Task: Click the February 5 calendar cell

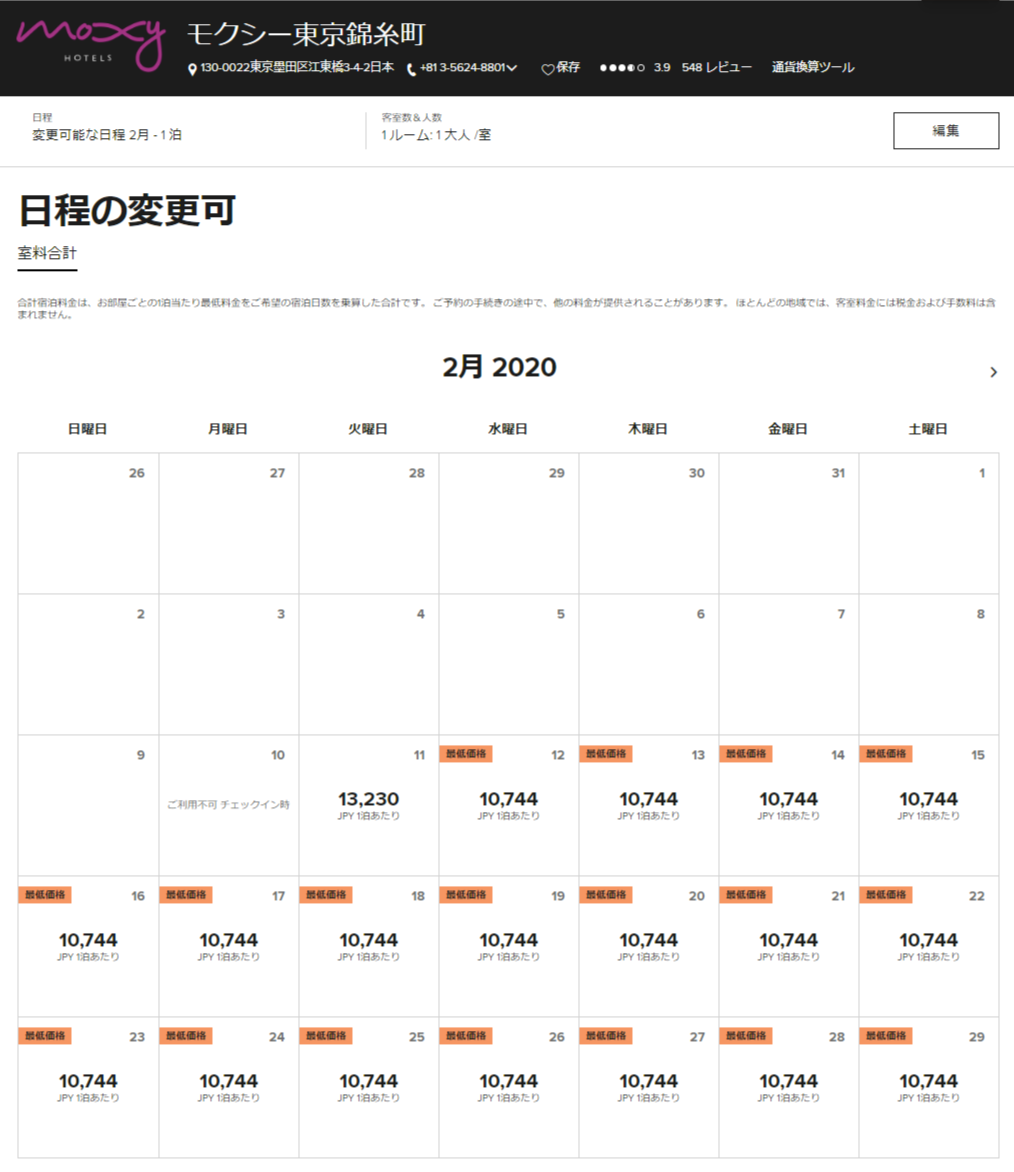Action: click(508, 664)
